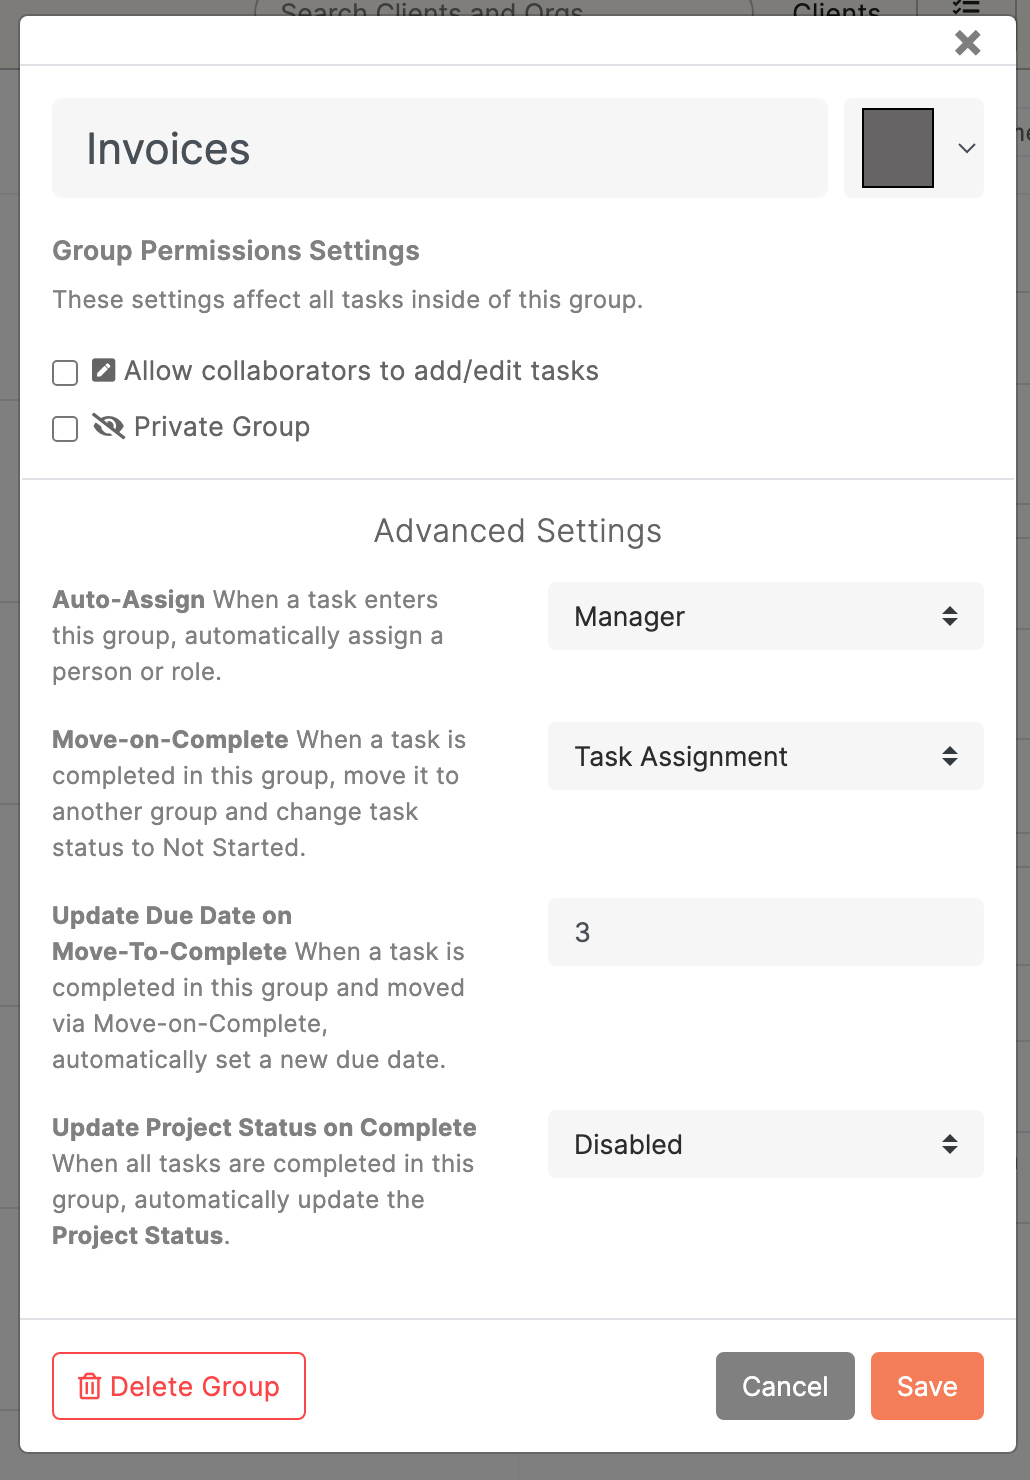Check the Private Group checkbox
The width and height of the screenshot is (1030, 1480).
pyautogui.click(x=65, y=429)
